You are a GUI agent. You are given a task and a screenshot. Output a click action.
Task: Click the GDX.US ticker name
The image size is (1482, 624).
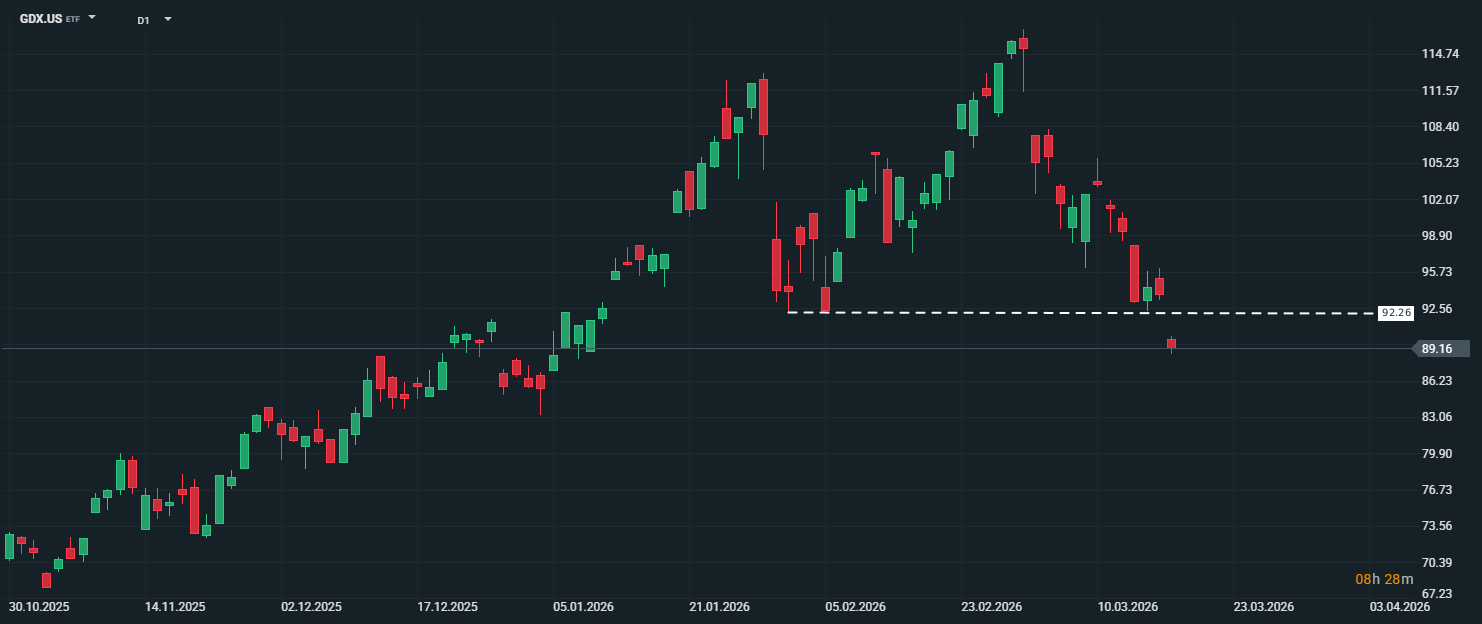click(x=40, y=19)
